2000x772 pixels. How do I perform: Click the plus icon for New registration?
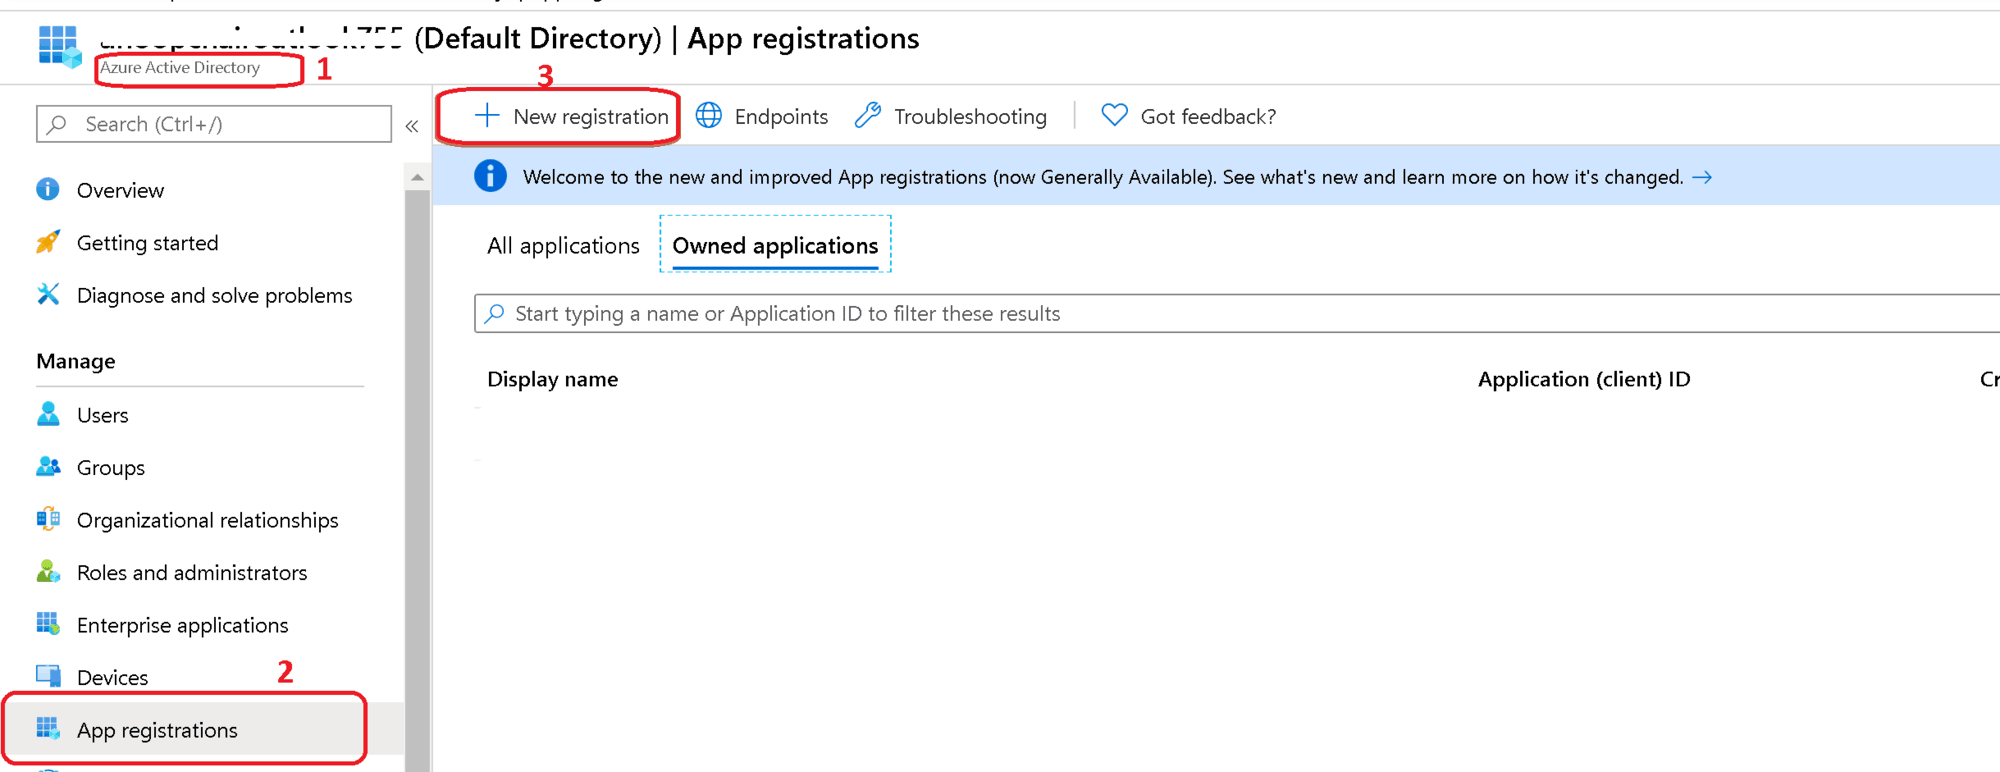(x=487, y=115)
